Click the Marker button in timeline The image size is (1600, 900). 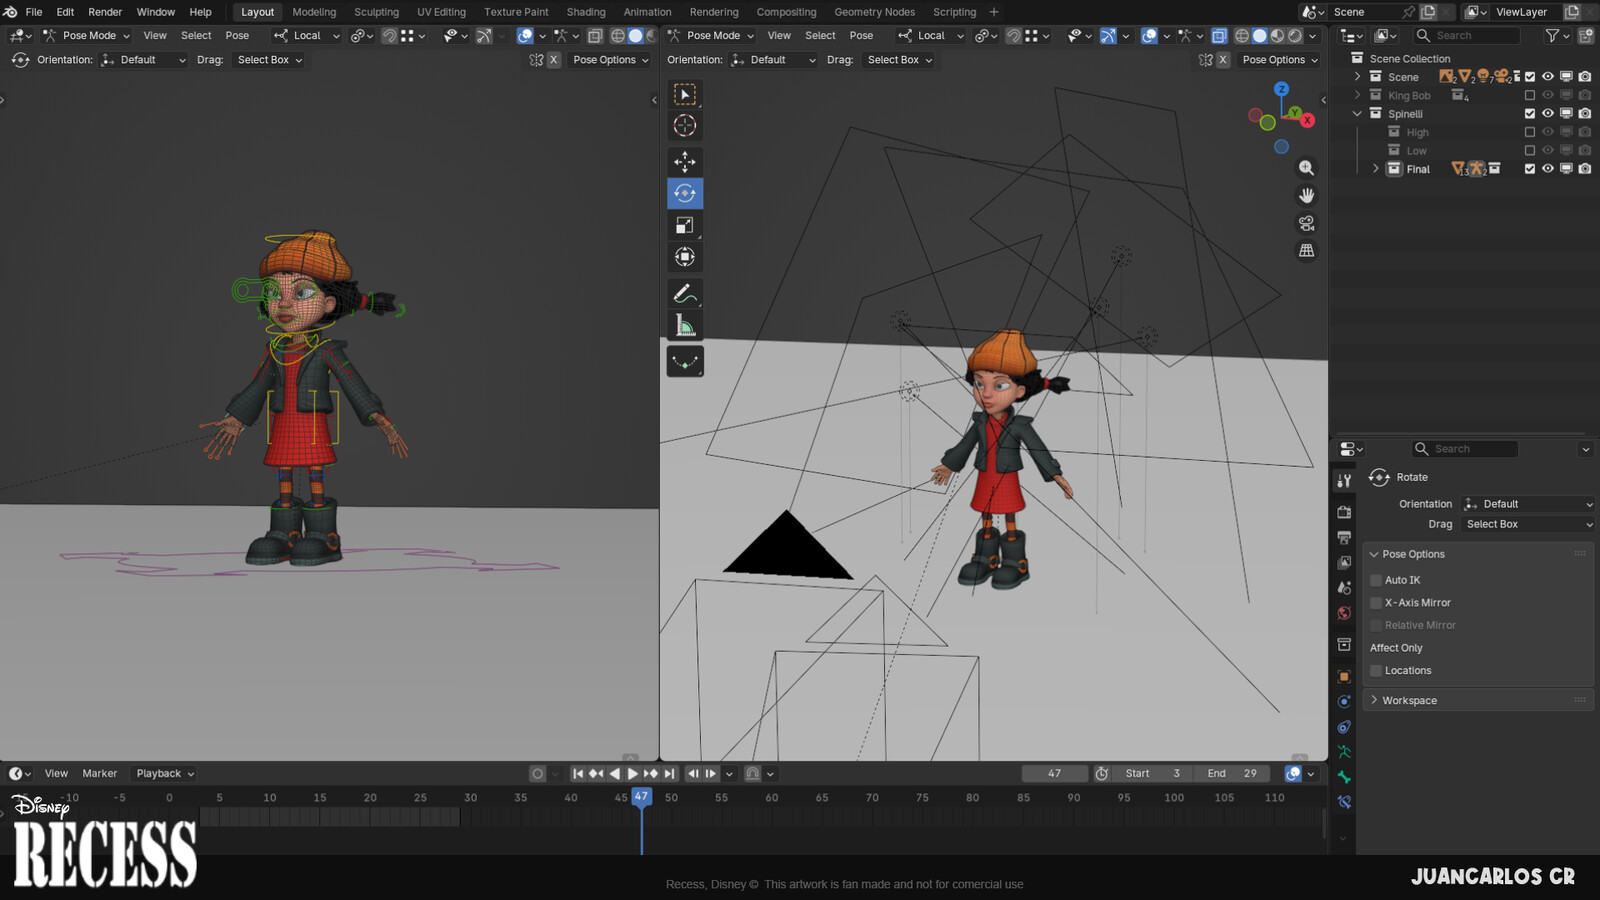99,773
